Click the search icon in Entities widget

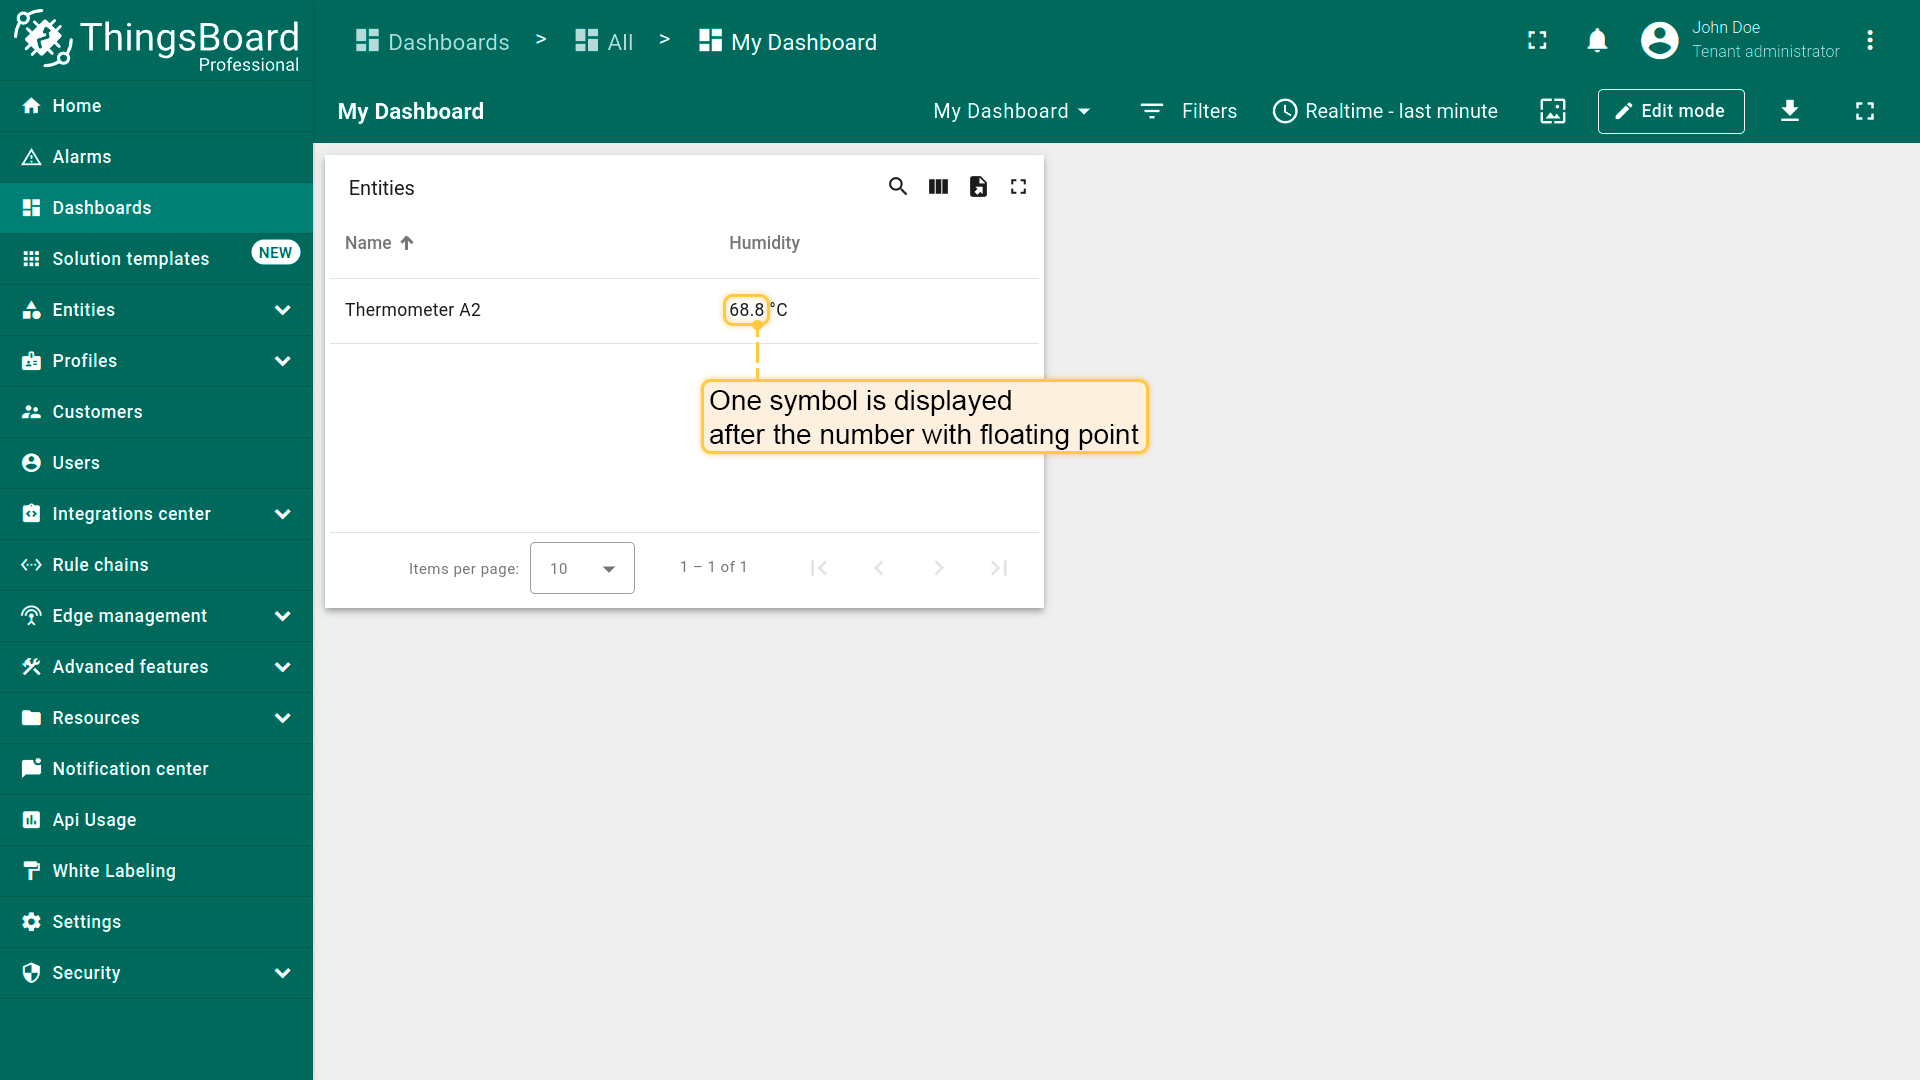pos(898,187)
